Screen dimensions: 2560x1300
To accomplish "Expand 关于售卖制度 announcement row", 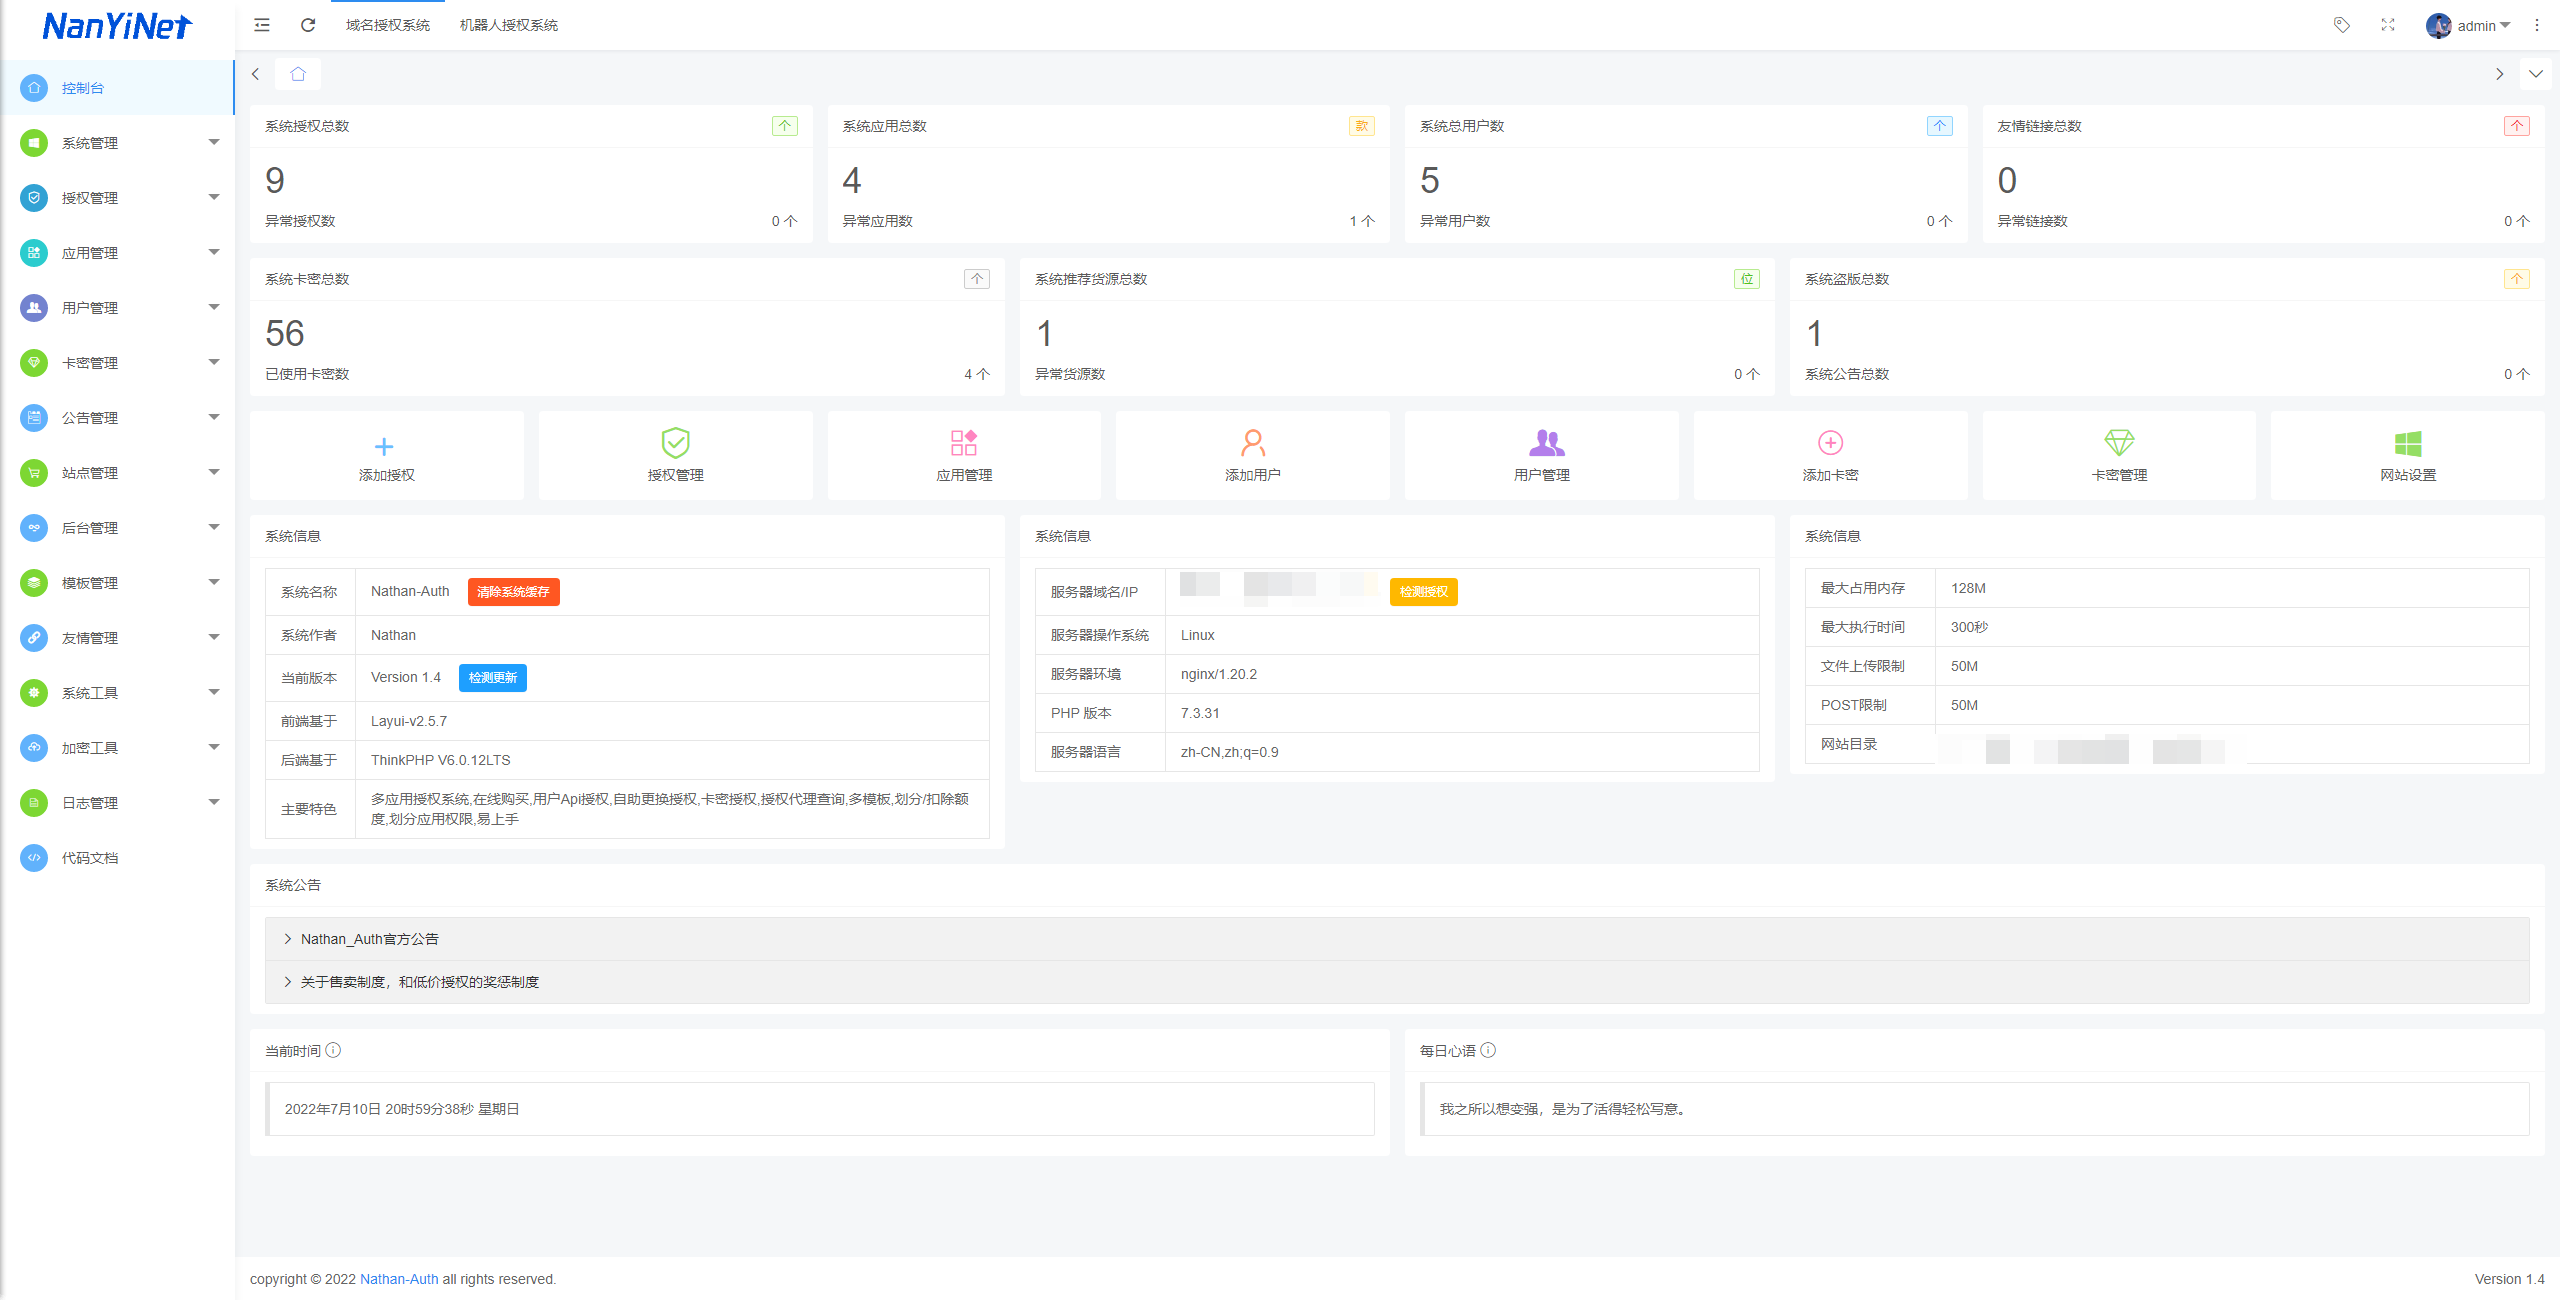I will tap(419, 982).
